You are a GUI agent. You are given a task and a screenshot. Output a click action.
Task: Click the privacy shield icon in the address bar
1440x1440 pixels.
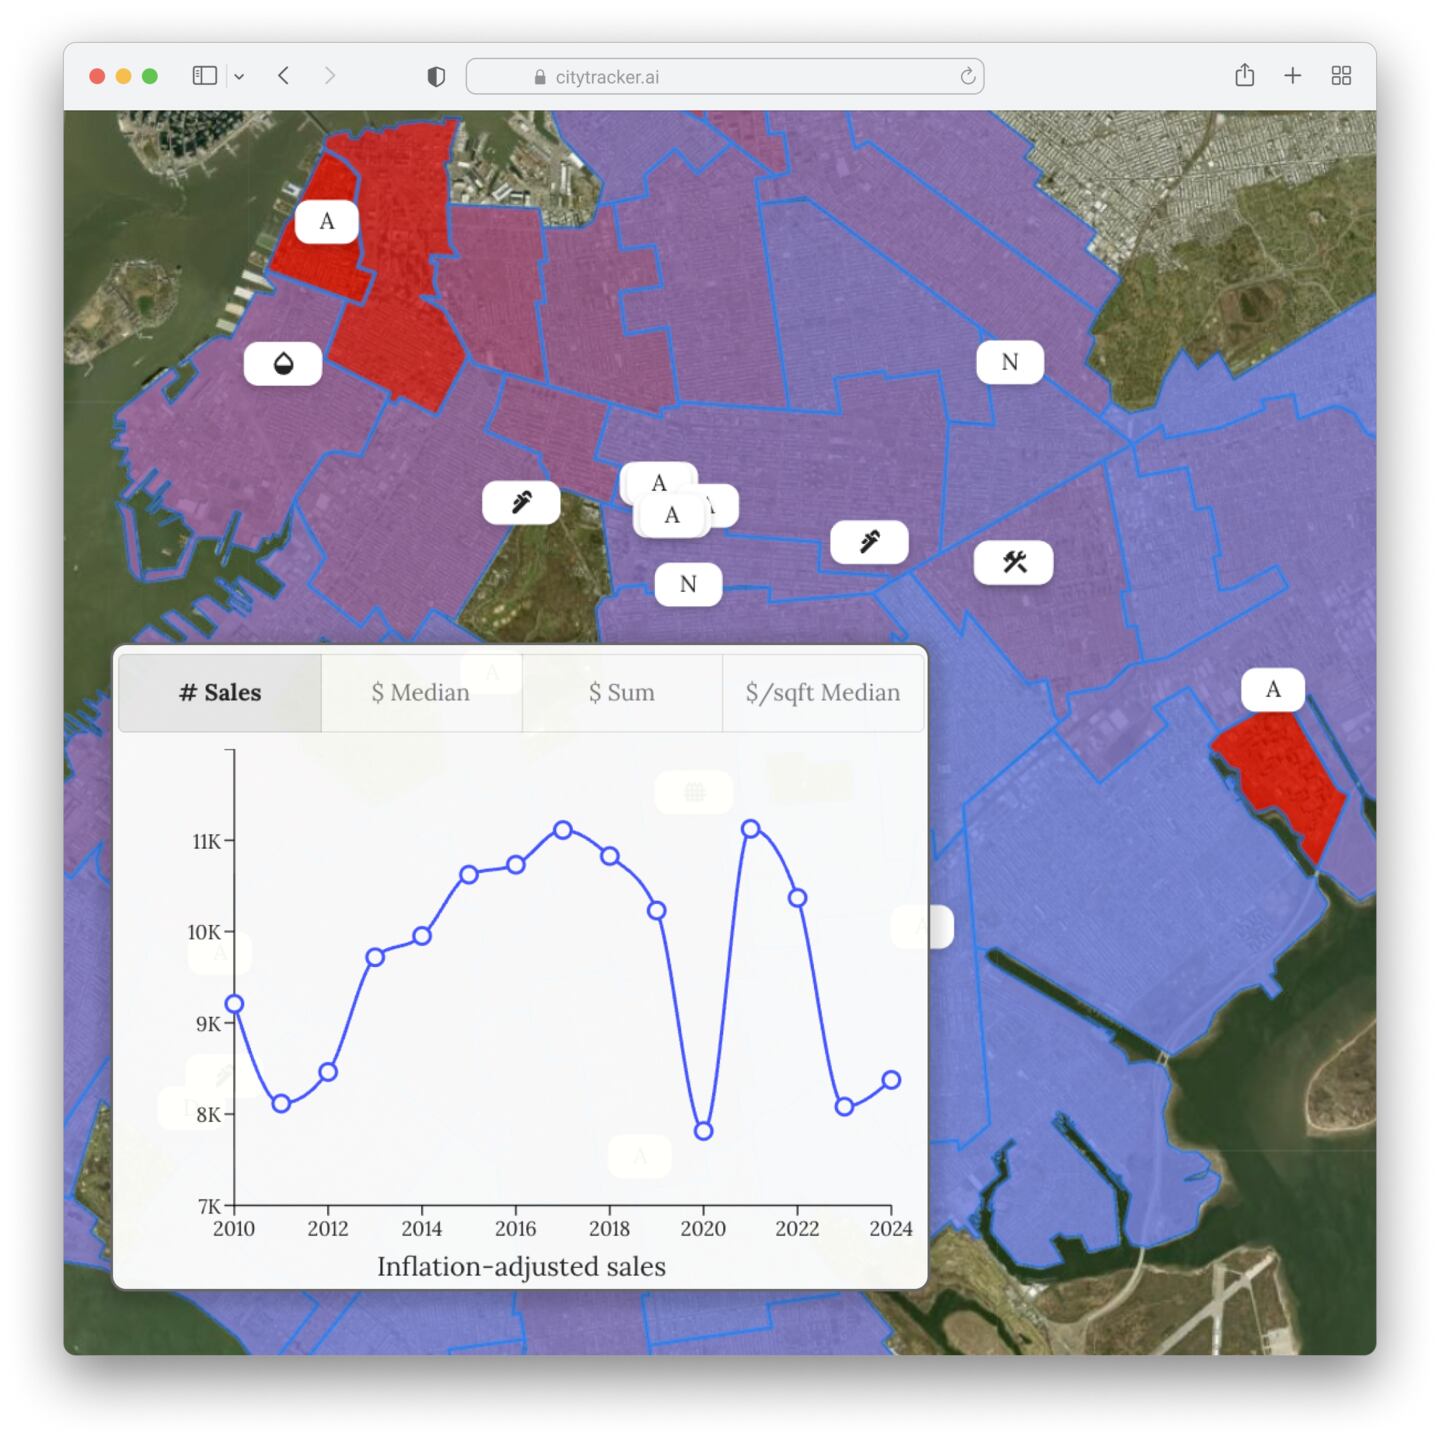435,75
